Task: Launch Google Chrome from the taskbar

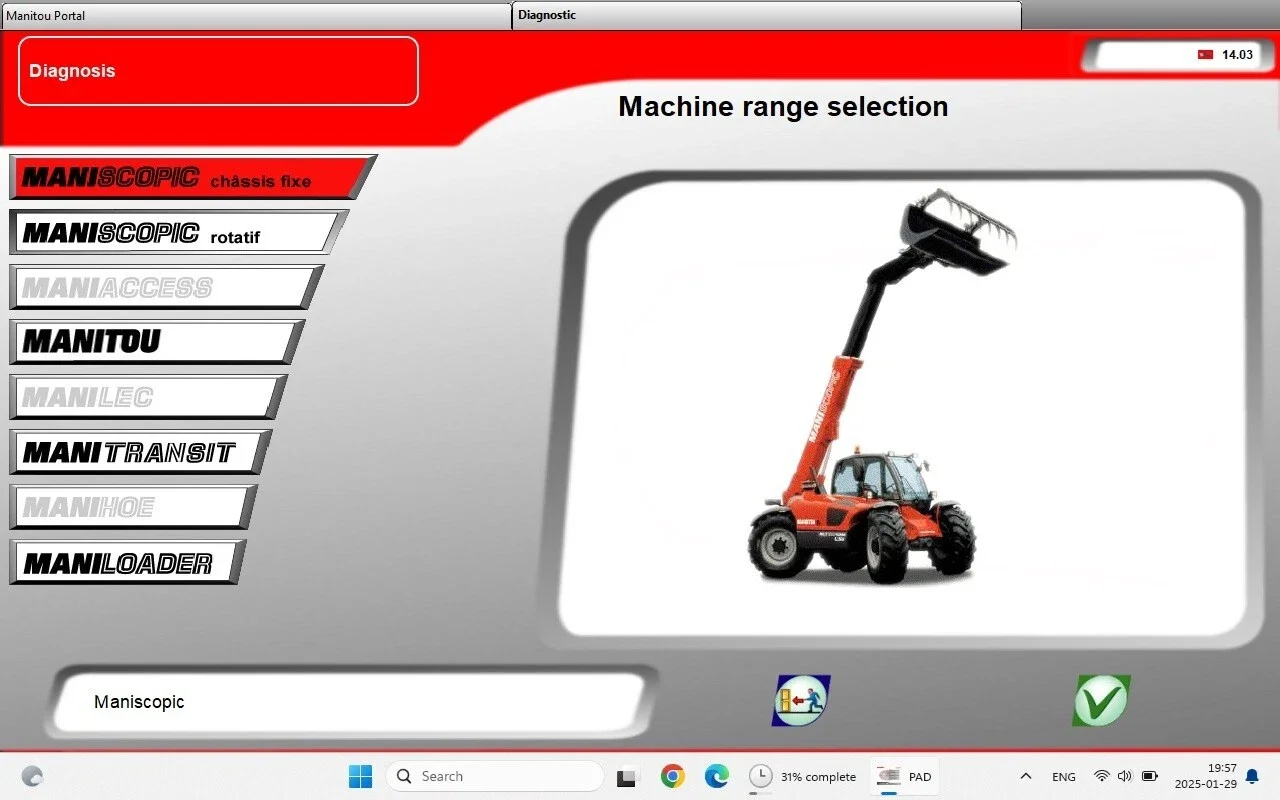Action: [x=672, y=776]
